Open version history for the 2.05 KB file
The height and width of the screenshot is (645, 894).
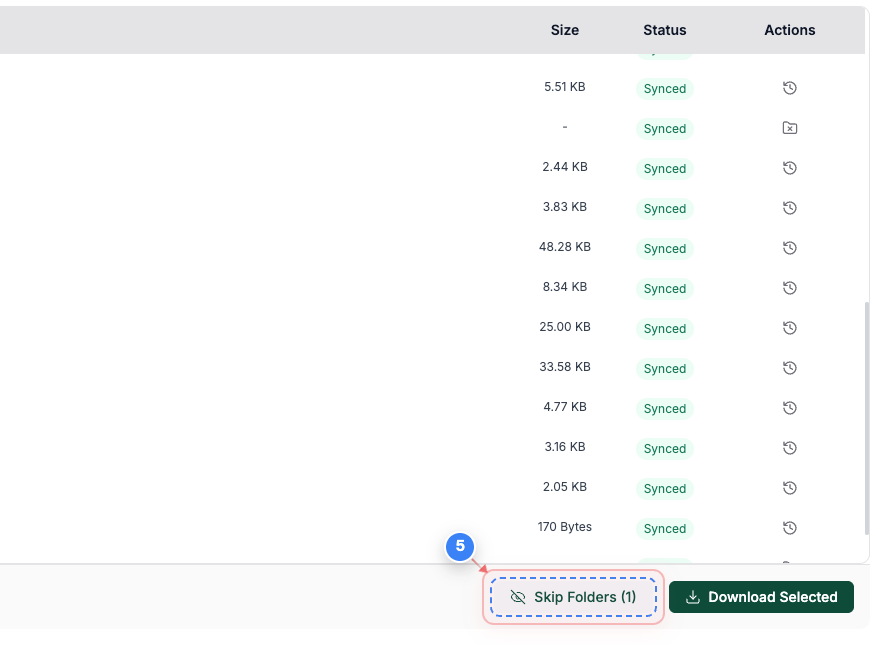pos(789,488)
